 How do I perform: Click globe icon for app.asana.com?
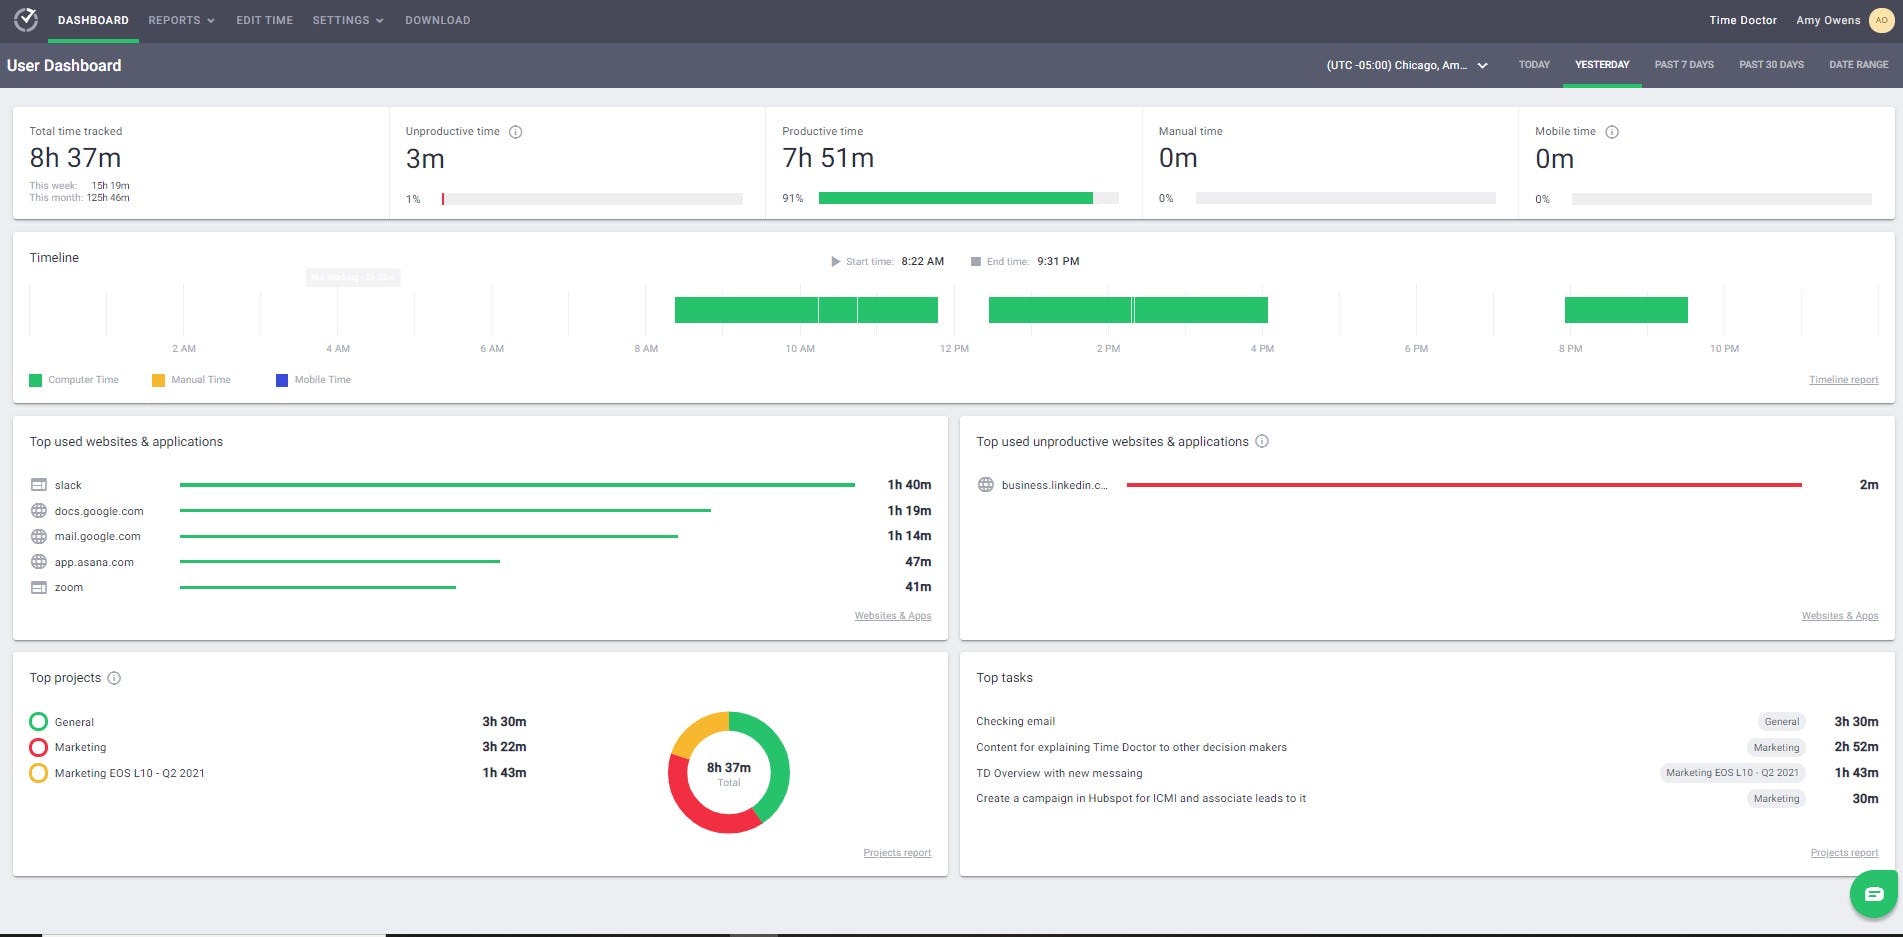click(39, 562)
